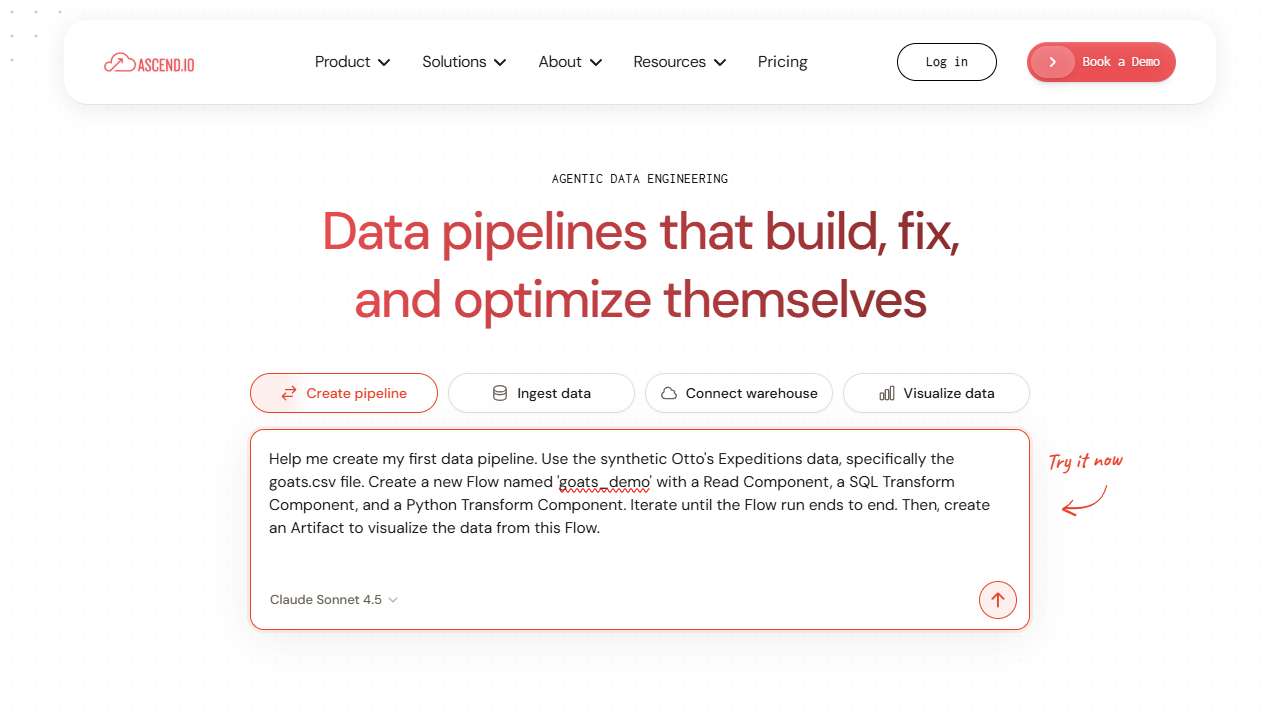Open the Solutions dropdown
This screenshot has width=1280, height=720.
point(464,62)
